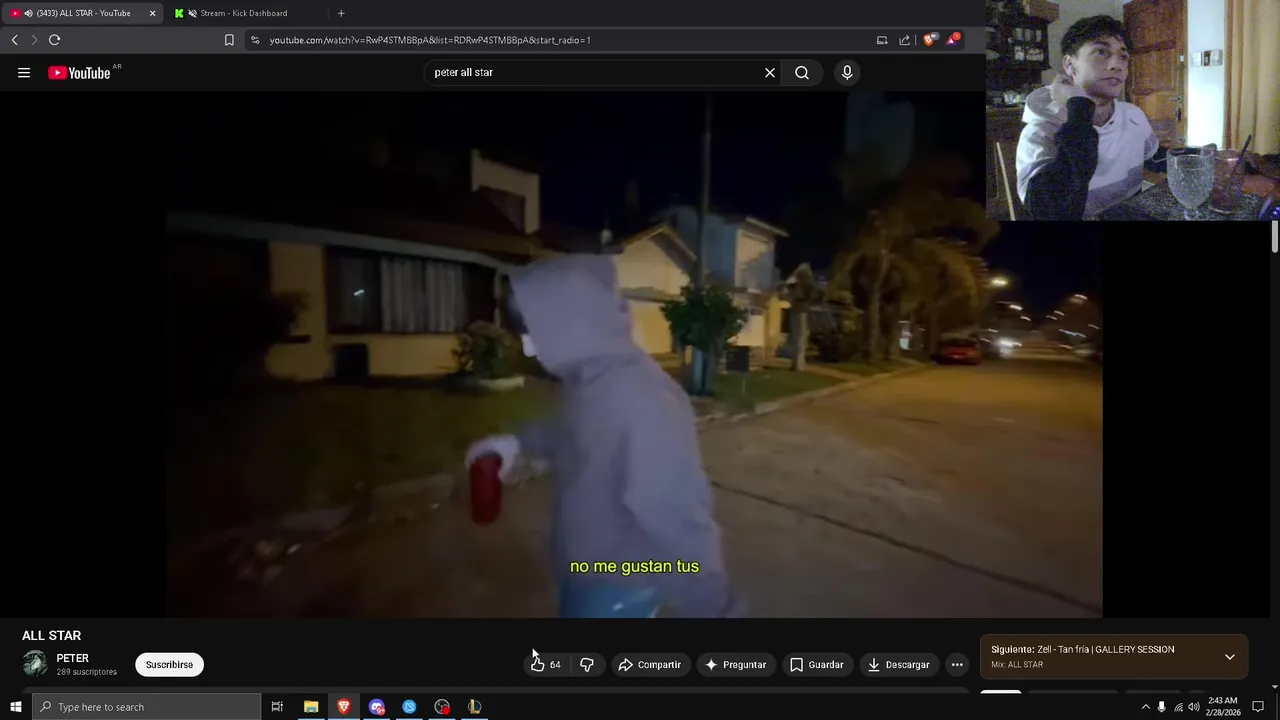Open Task View on taskbar

coord(277,707)
